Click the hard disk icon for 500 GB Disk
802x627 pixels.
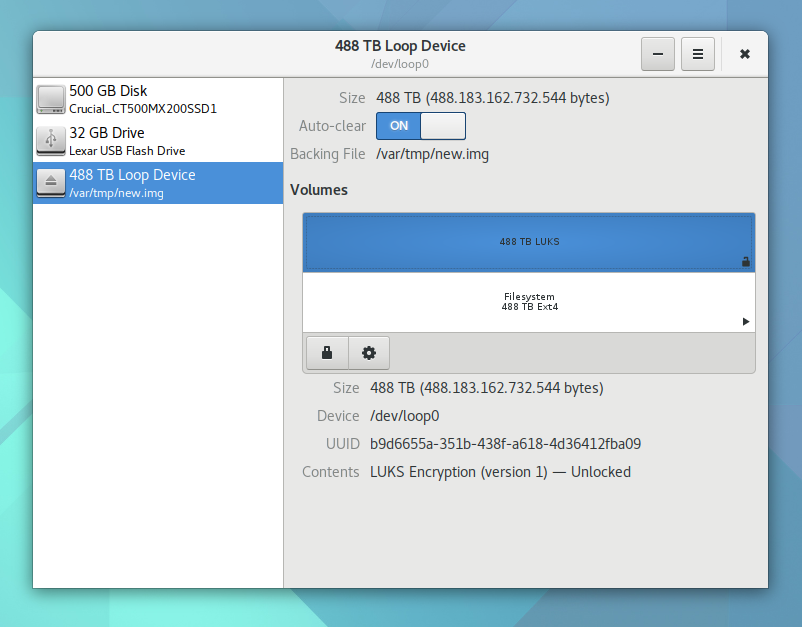point(50,99)
